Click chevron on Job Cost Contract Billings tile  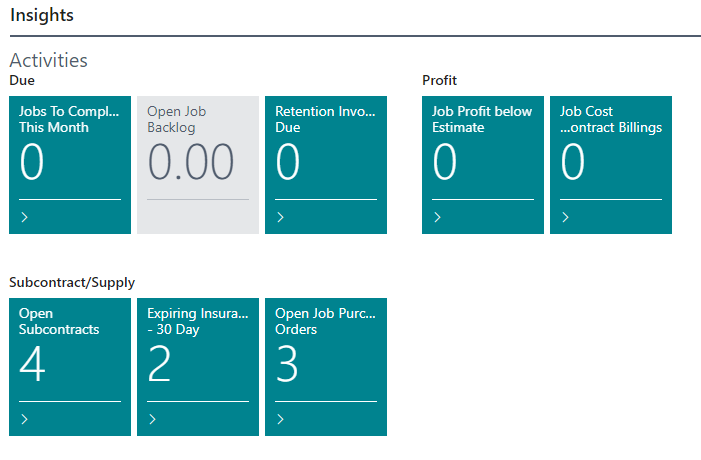pyautogui.click(x=565, y=217)
